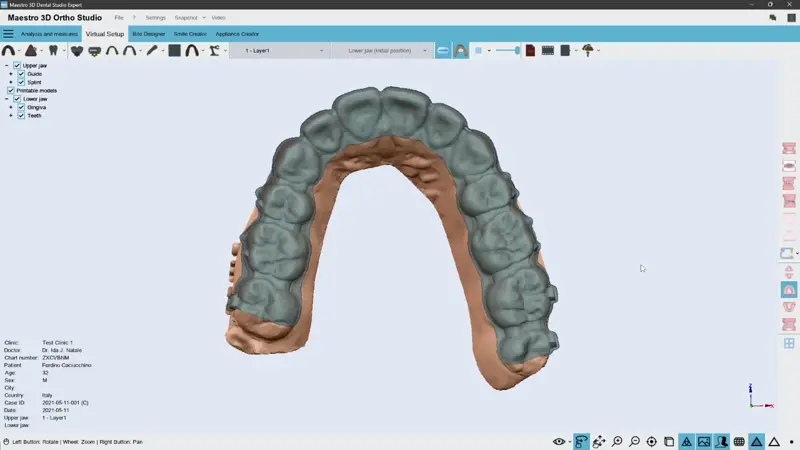
Task: Switch to the Virtual Setup tab
Action: pos(105,34)
